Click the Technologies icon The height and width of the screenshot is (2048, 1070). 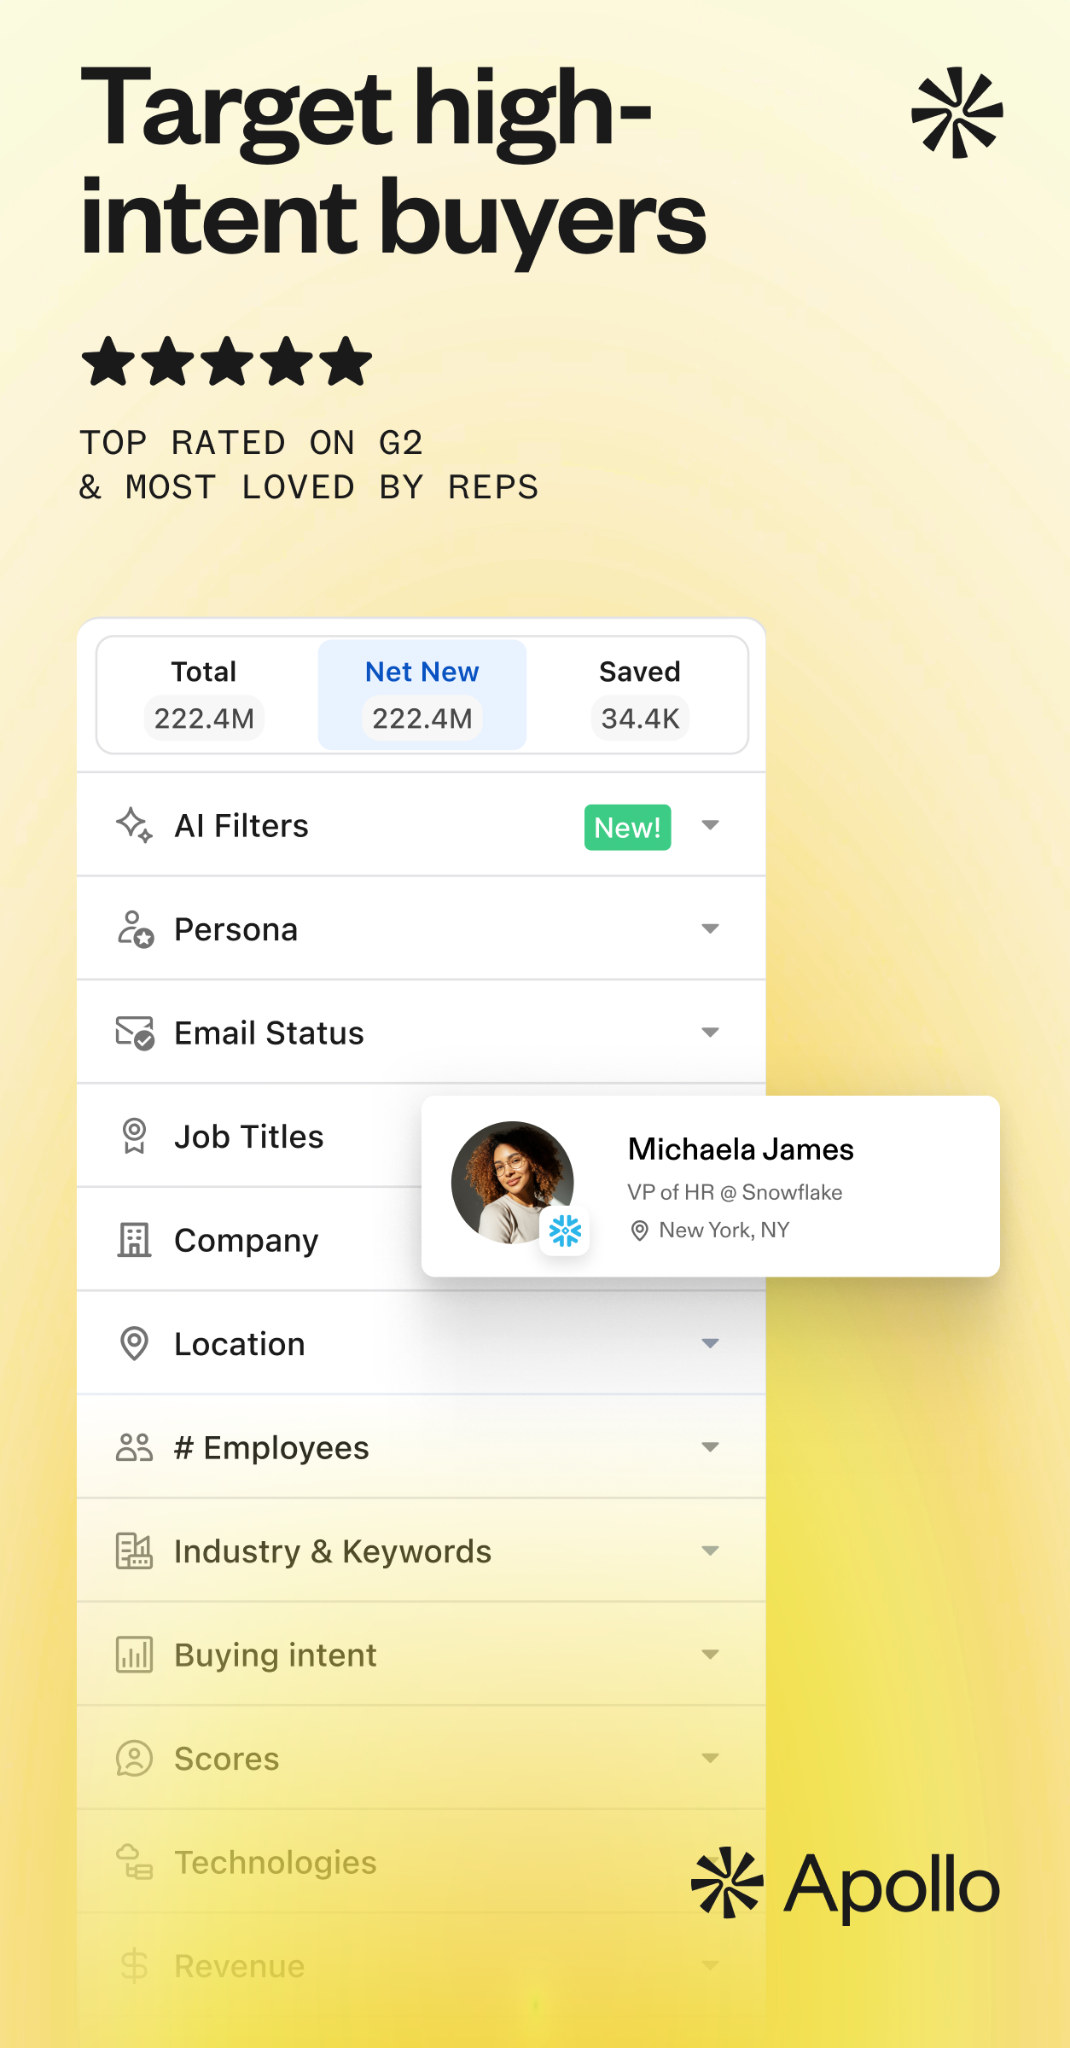click(134, 1862)
